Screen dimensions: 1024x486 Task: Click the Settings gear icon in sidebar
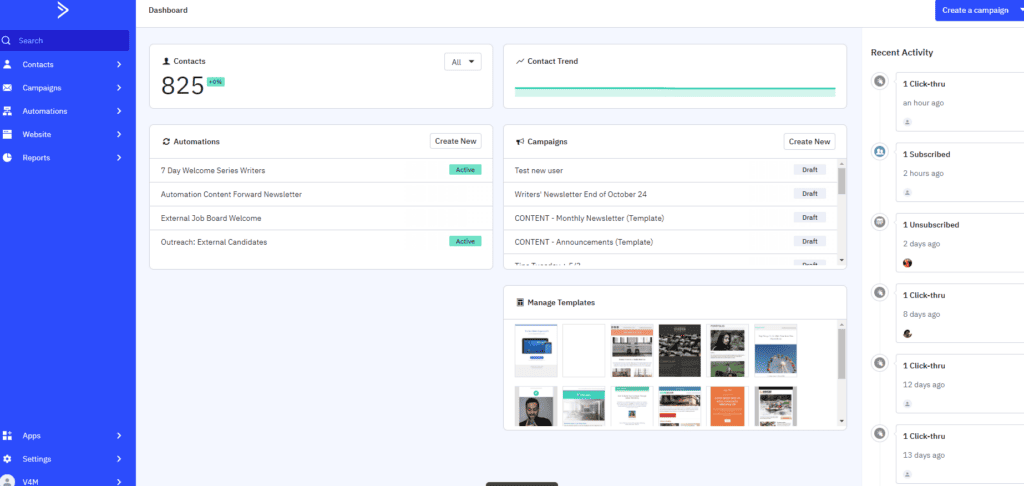7,459
